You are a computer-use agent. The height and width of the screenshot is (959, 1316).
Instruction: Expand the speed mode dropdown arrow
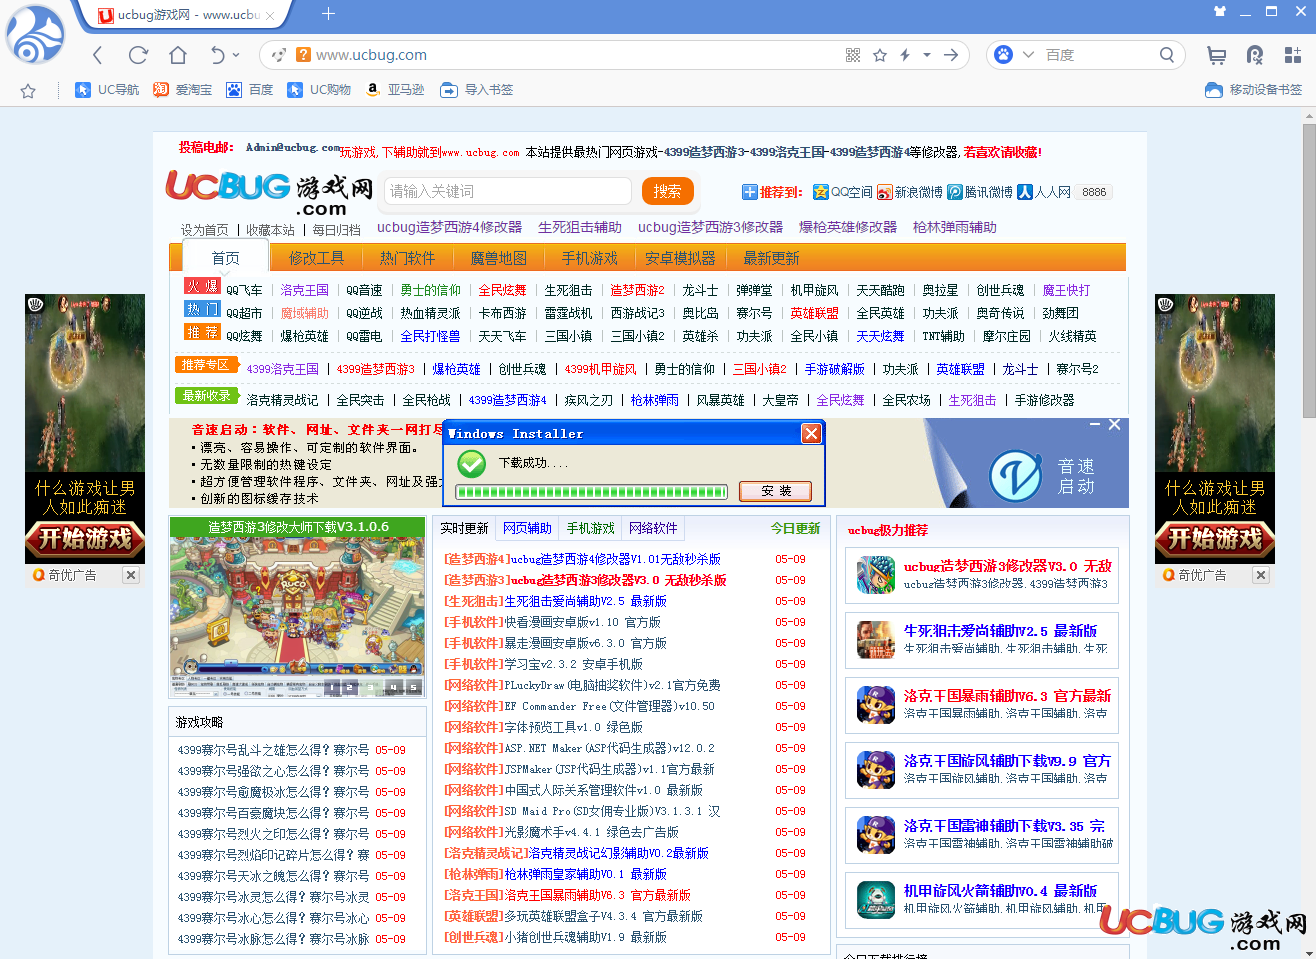click(x=927, y=55)
